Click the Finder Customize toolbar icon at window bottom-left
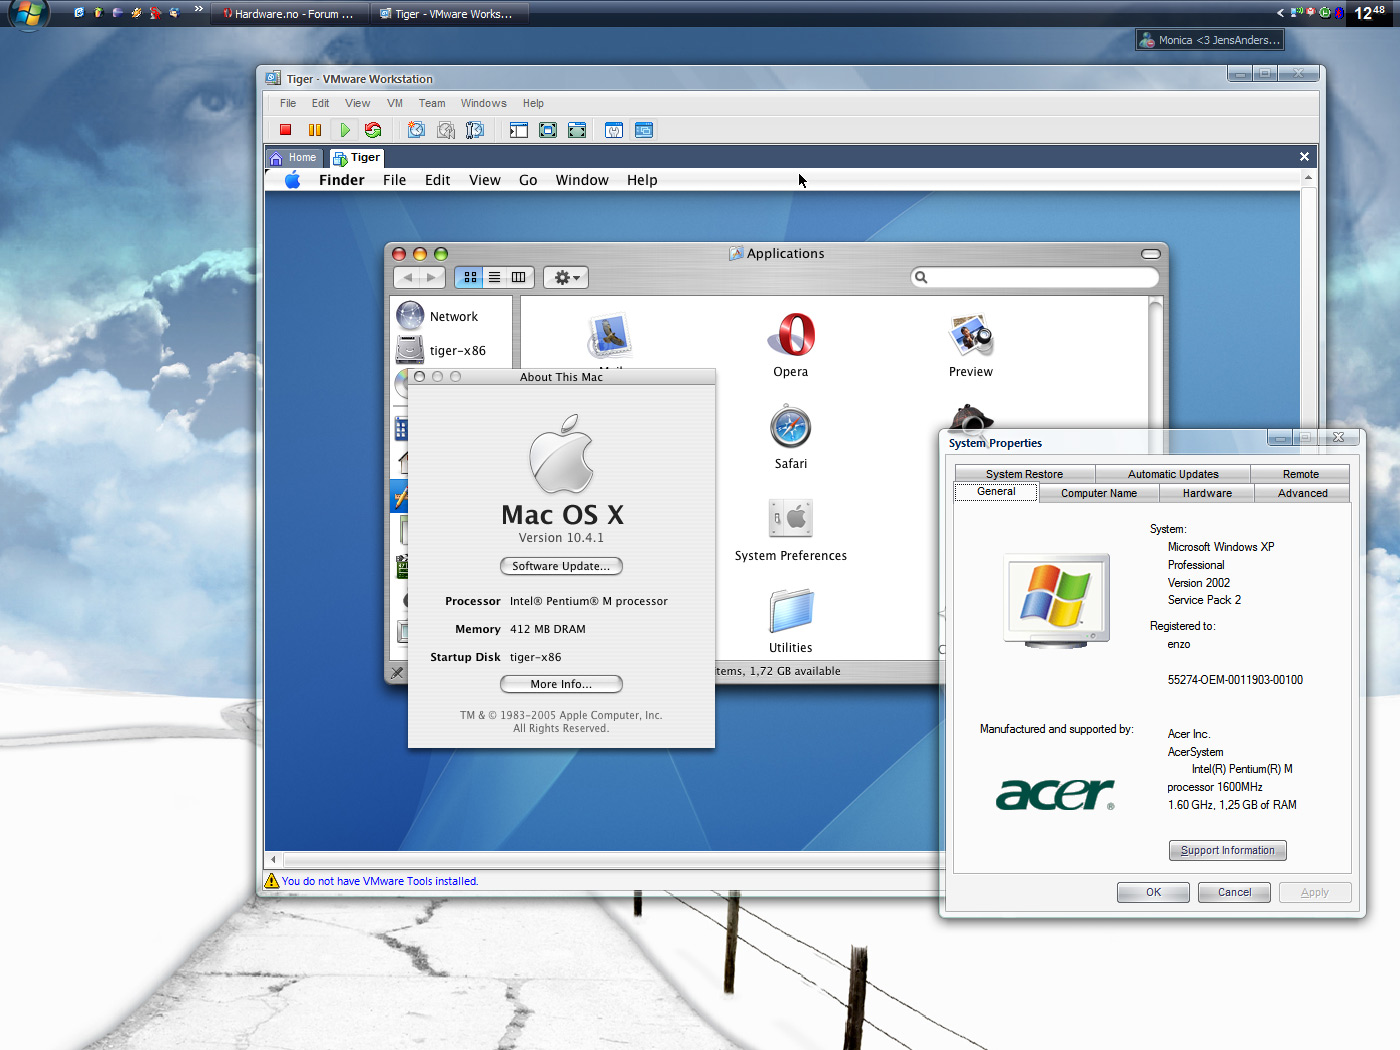 tap(397, 672)
